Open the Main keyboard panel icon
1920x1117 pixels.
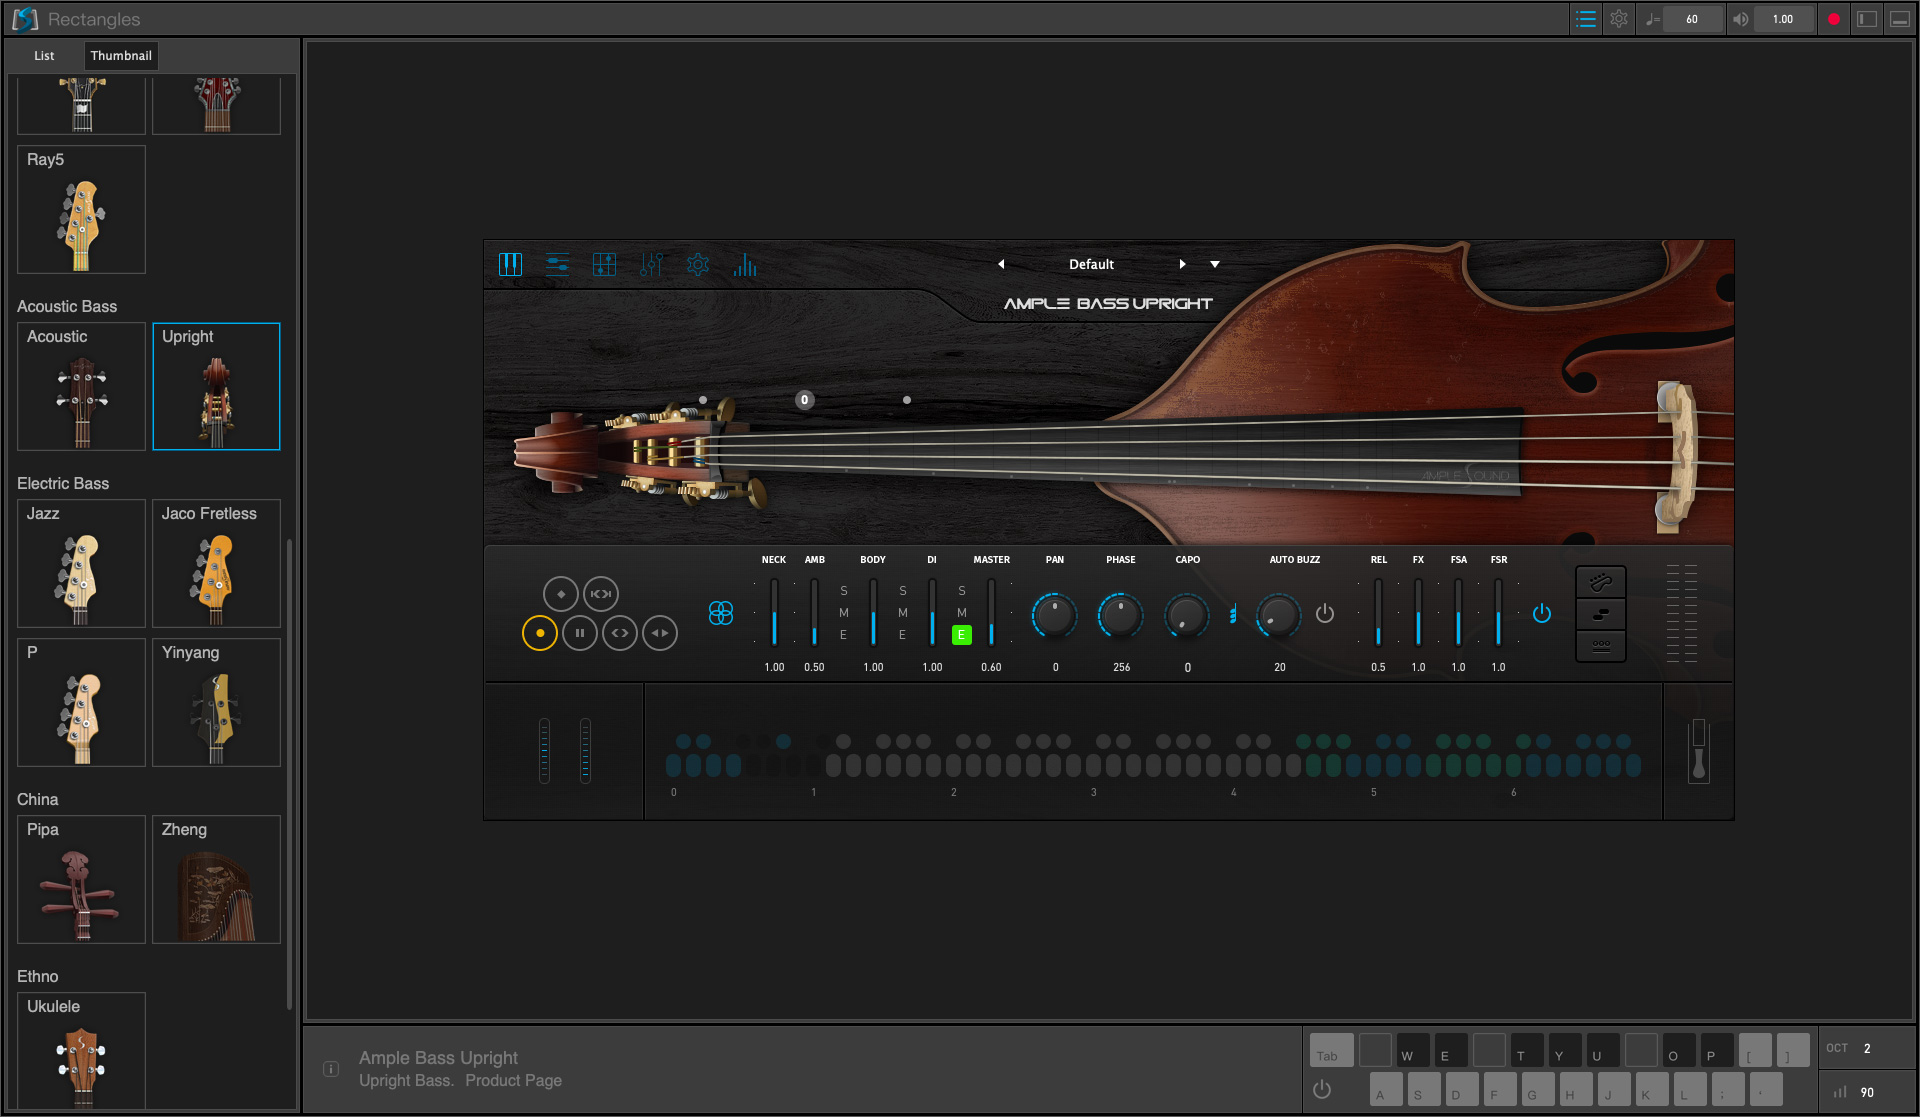(510, 264)
